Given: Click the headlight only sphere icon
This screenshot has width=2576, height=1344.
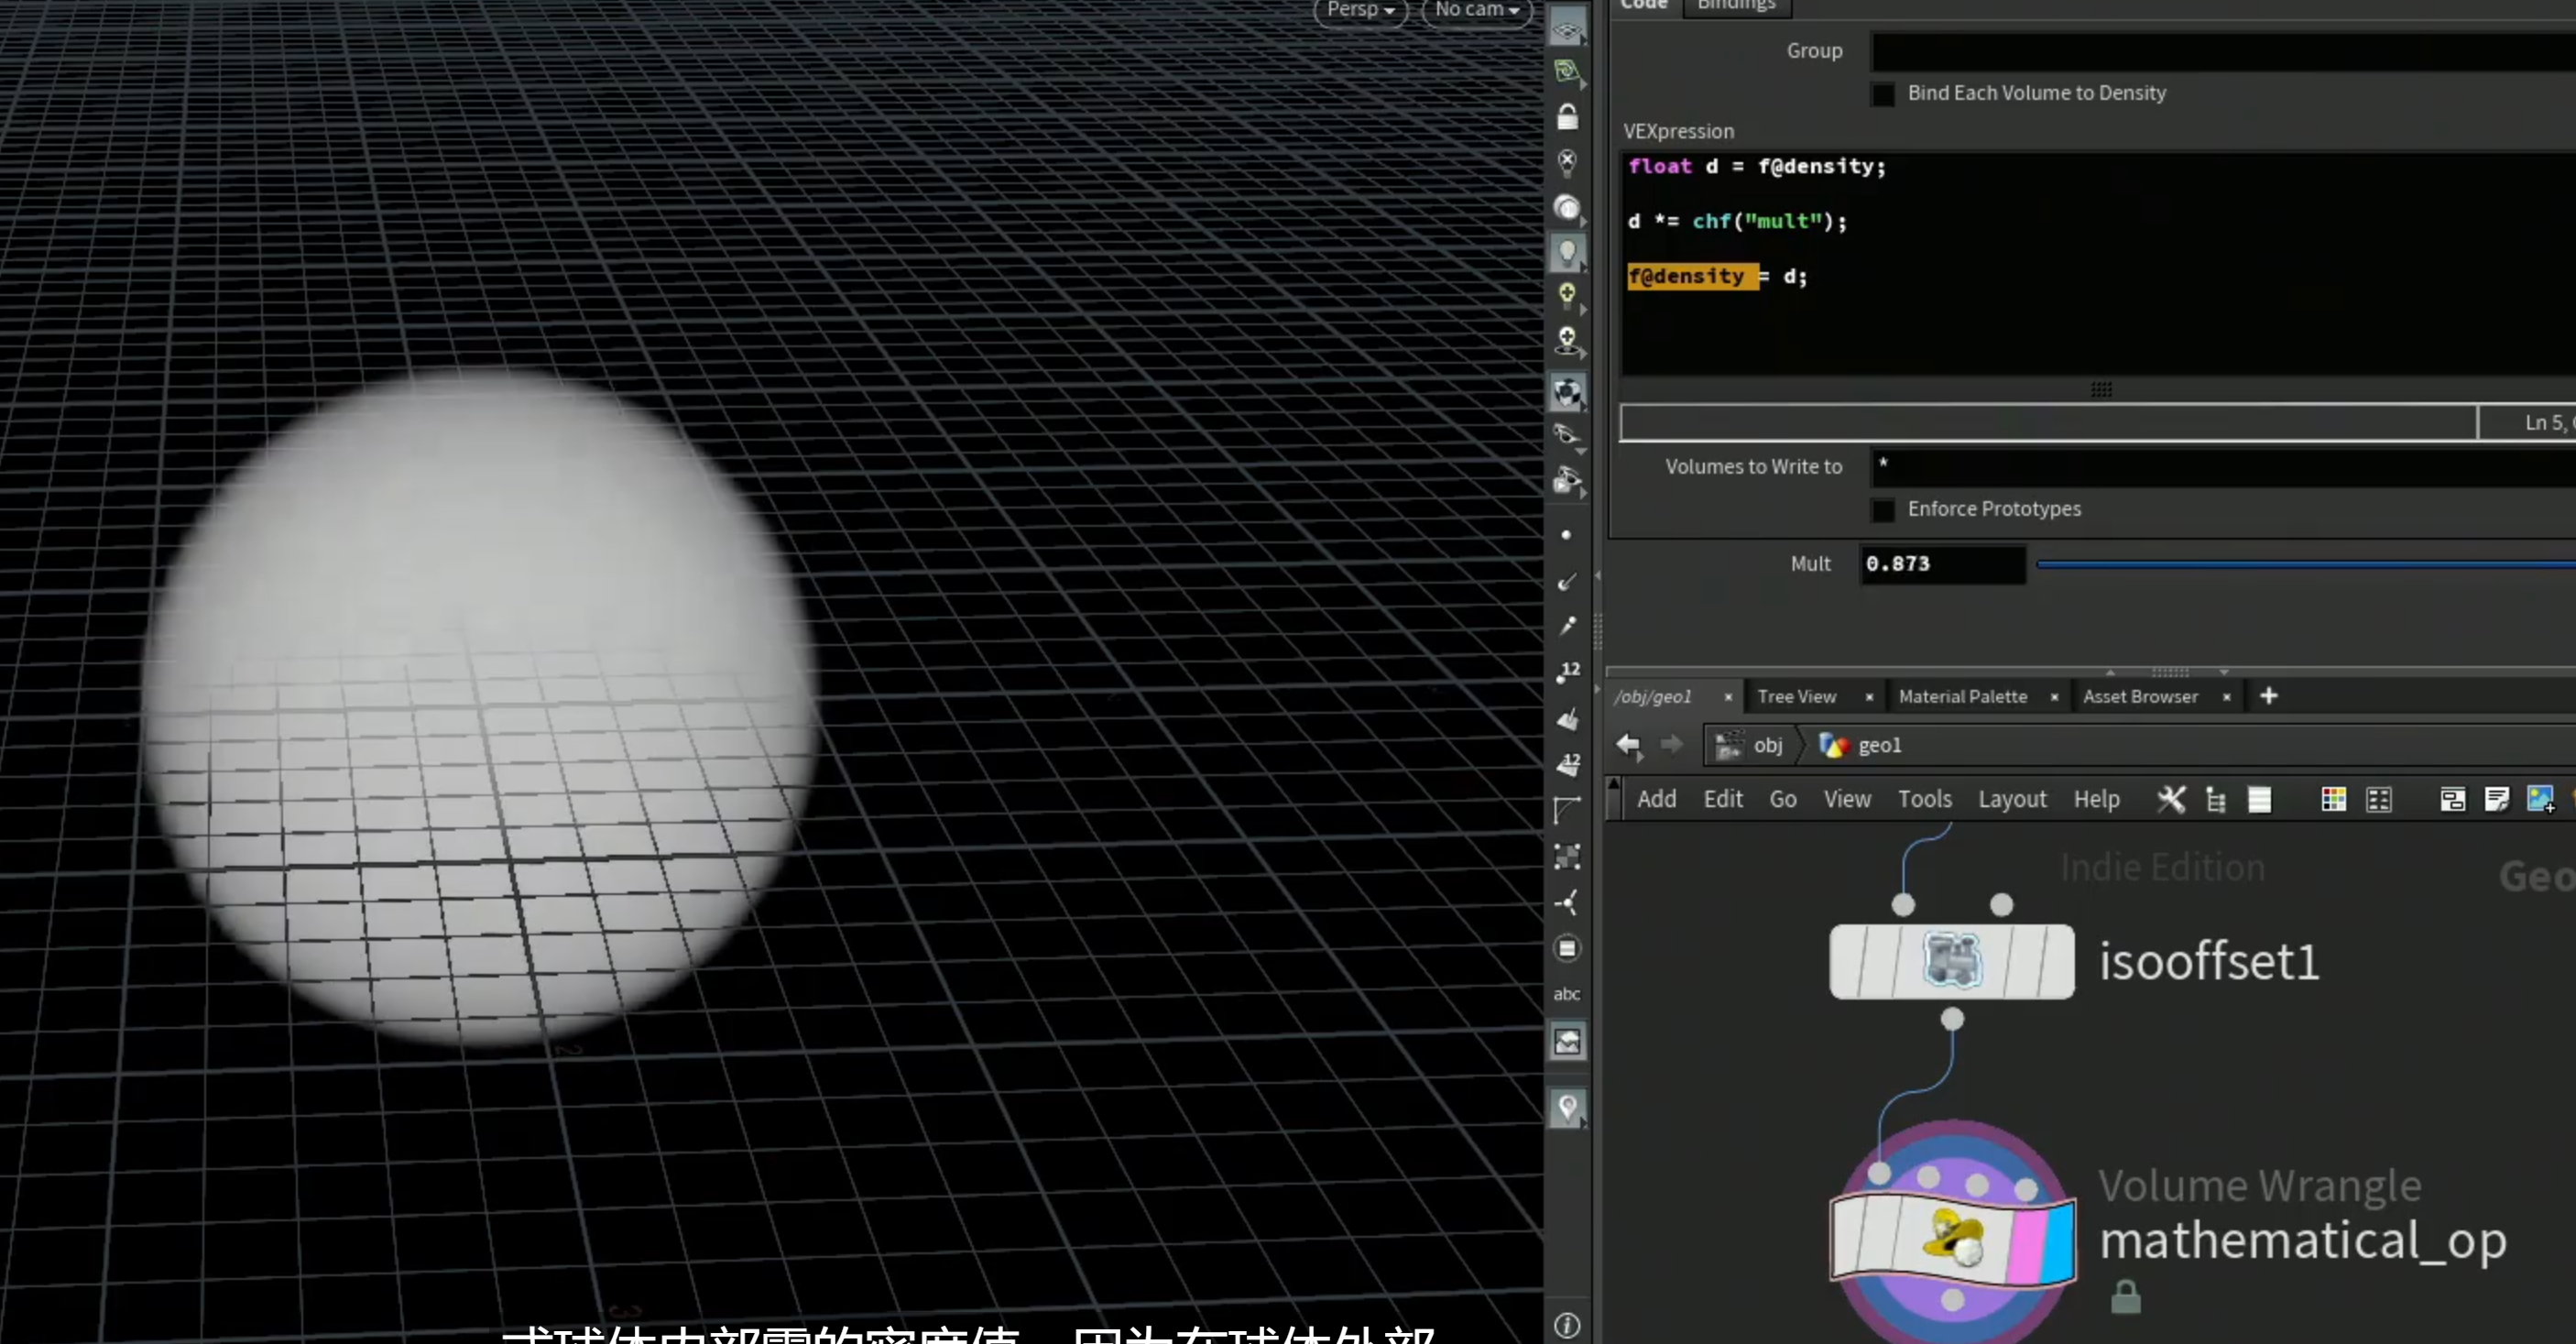Looking at the screenshot, I should (x=1567, y=207).
